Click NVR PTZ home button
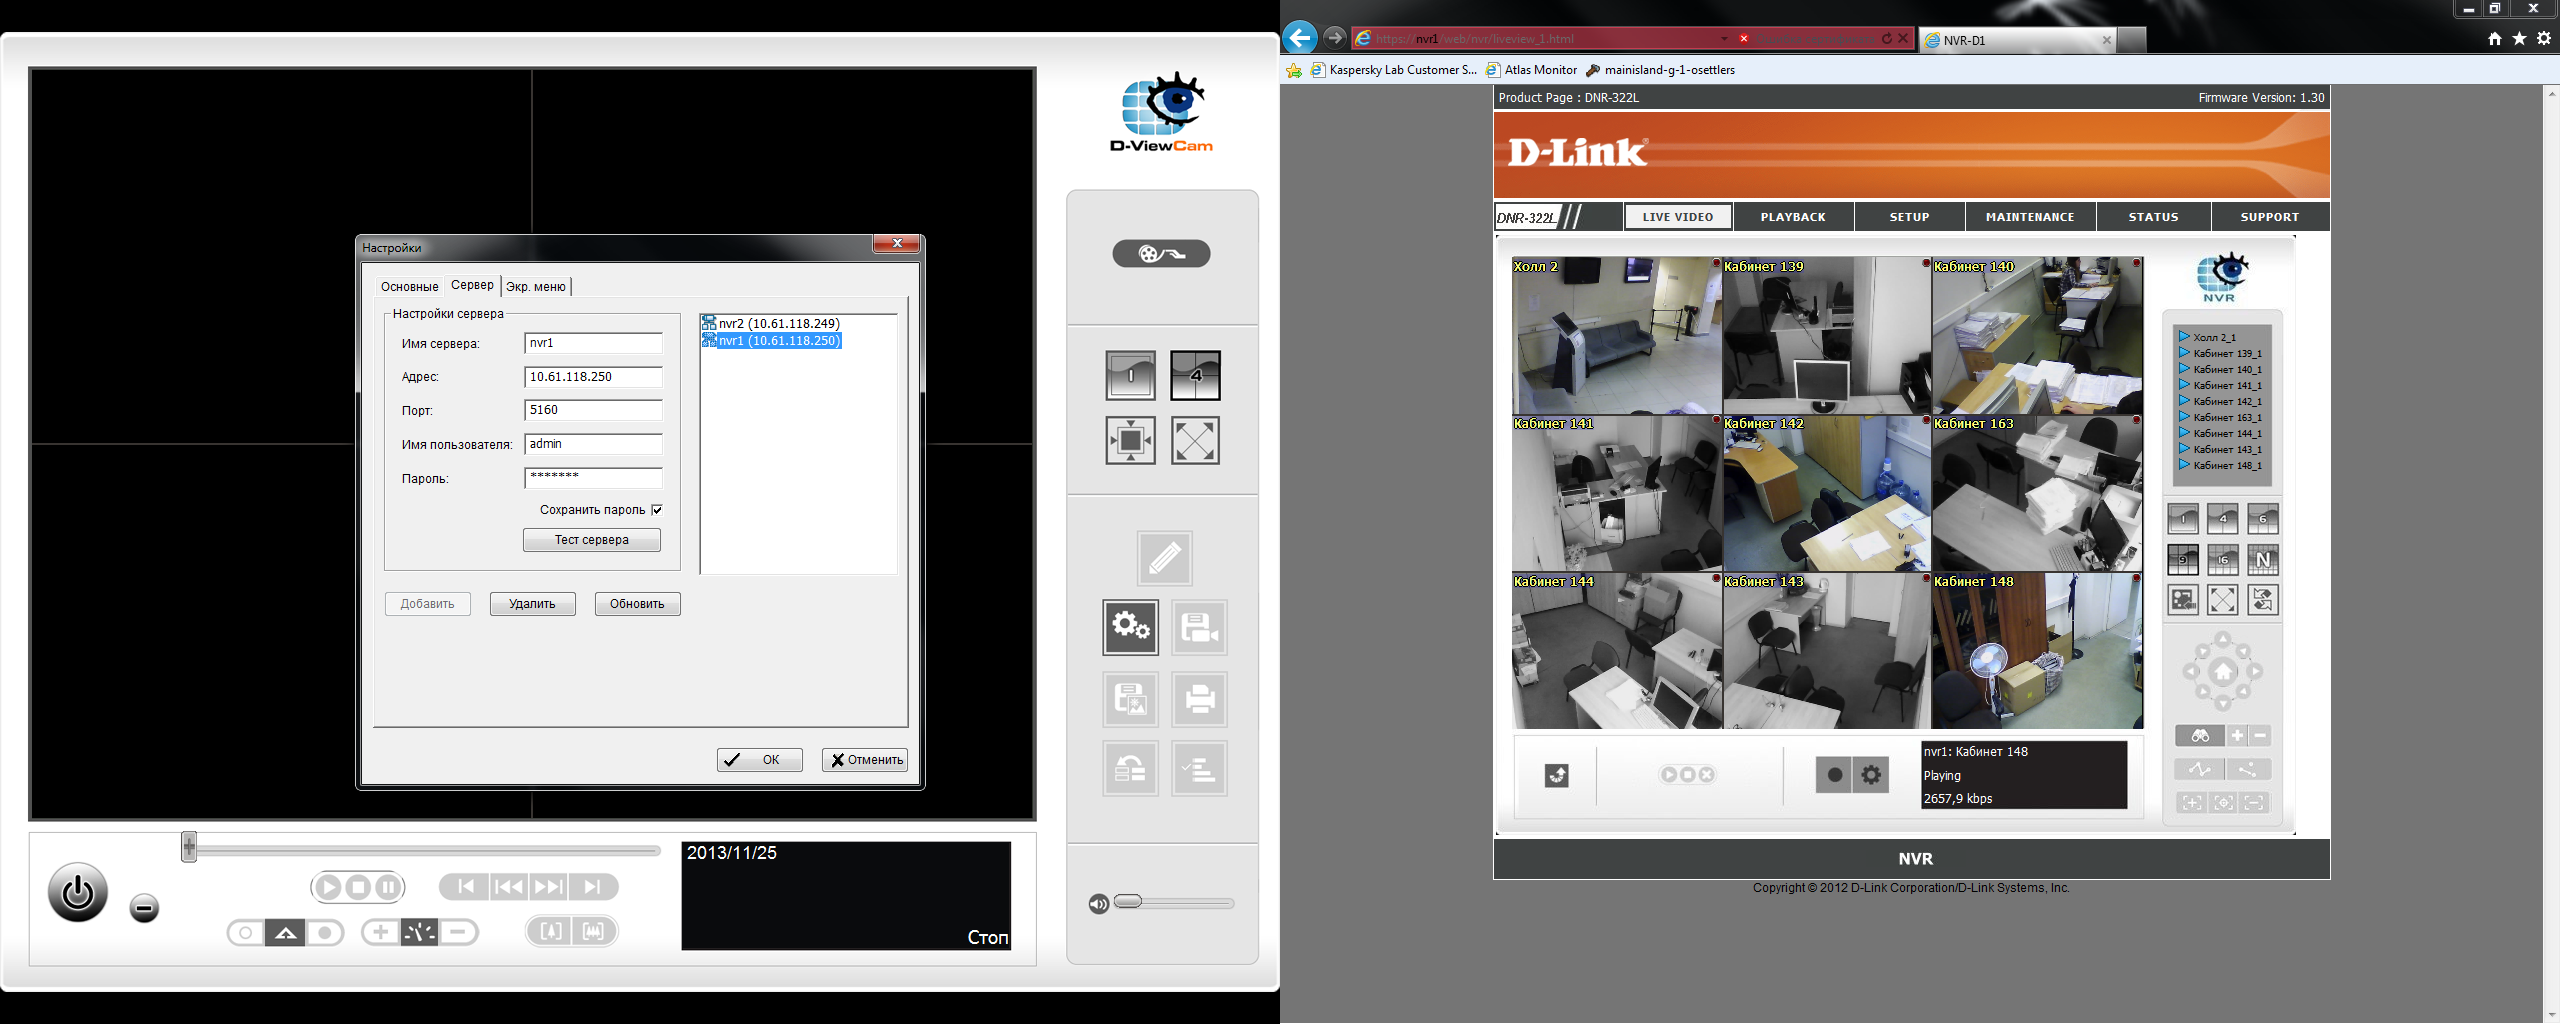The width and height of the screenshot is (2560, 1024). [2223, 672]
